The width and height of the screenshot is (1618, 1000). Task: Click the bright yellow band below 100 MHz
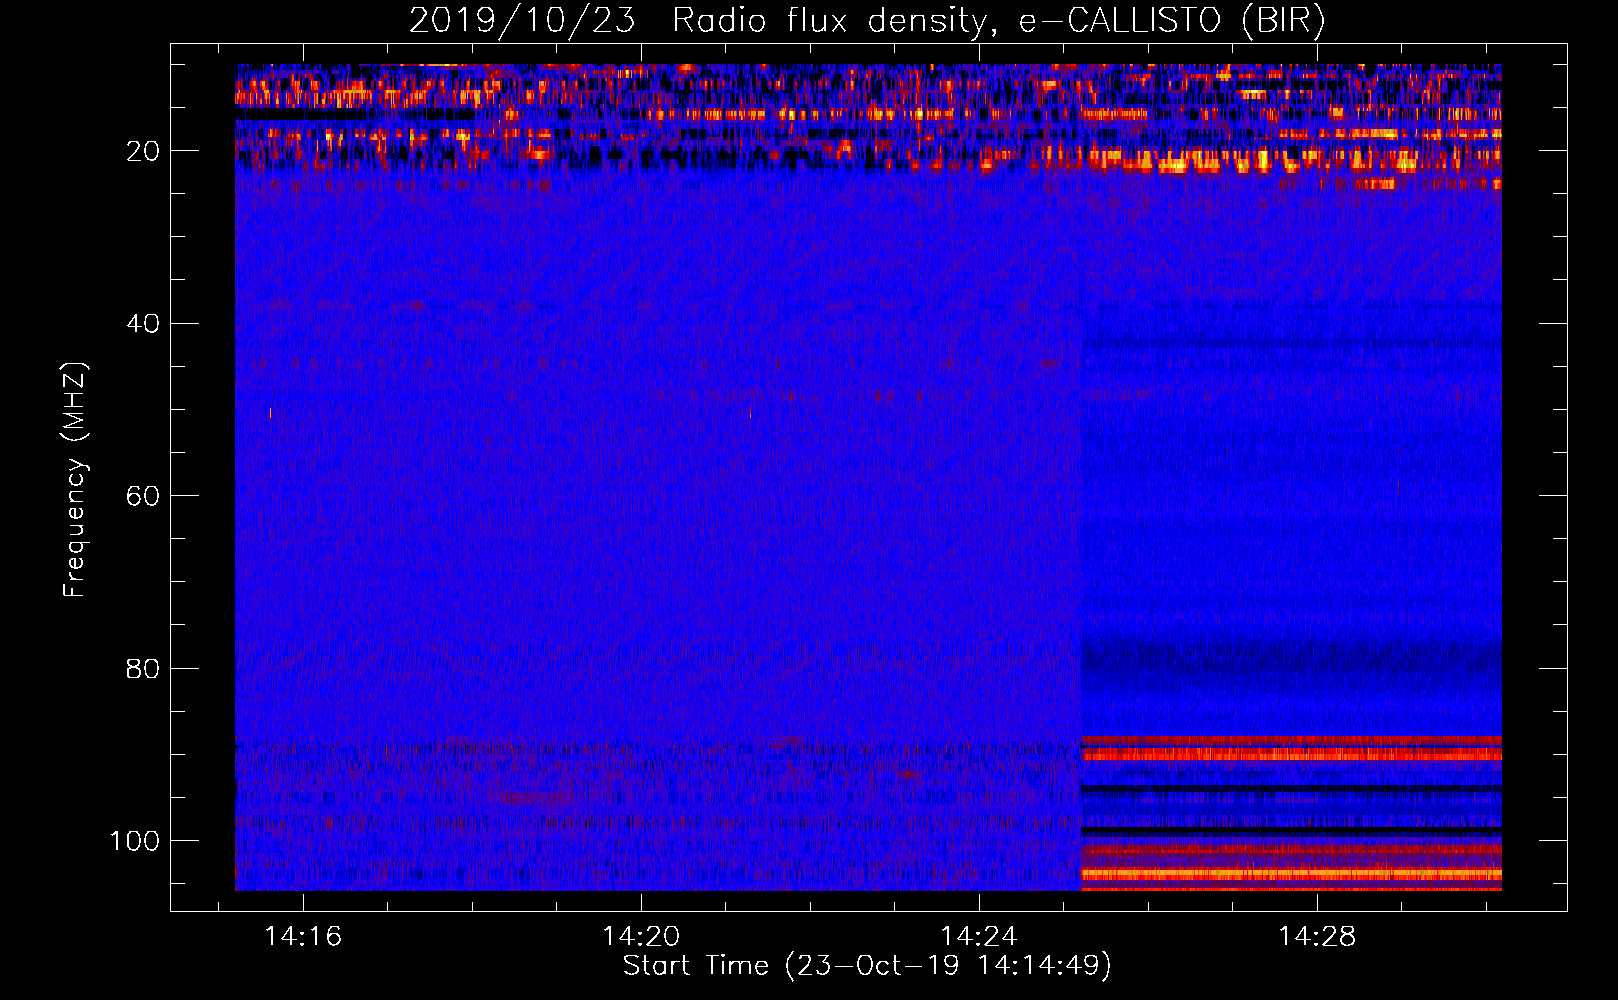coord(1290,874)
